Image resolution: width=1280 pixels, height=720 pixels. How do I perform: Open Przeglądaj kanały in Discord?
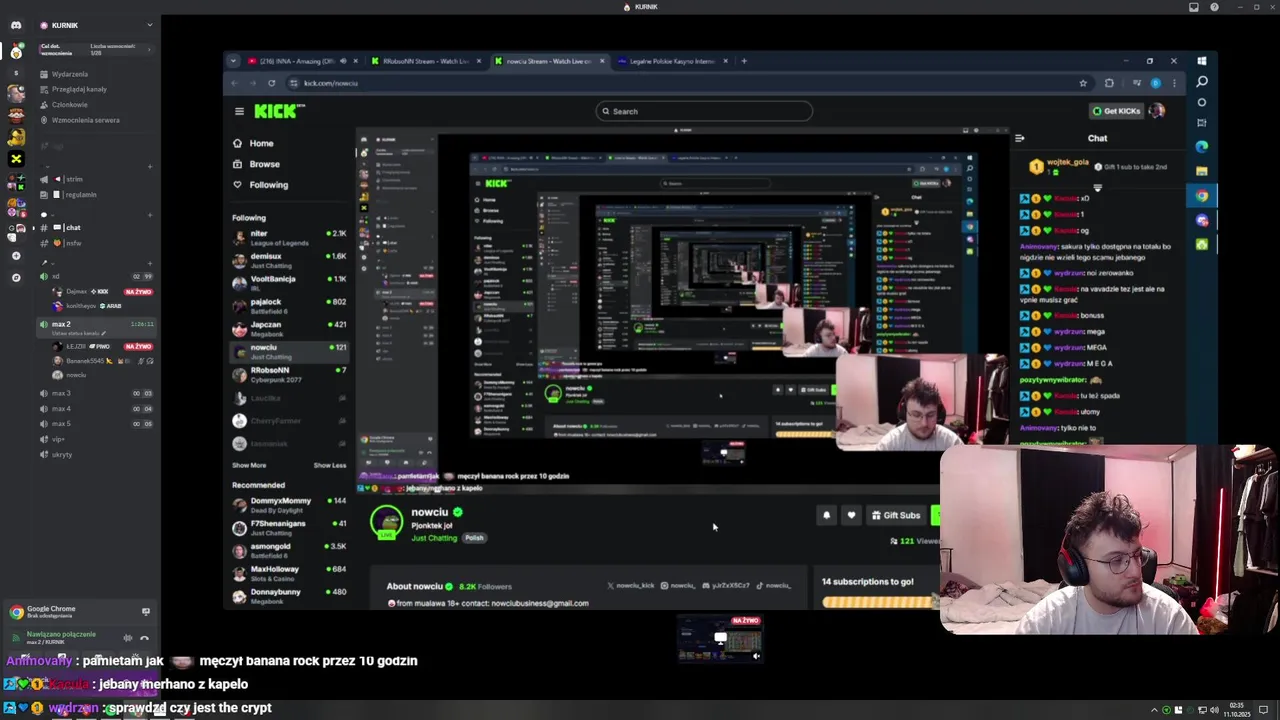coord(79,89)
